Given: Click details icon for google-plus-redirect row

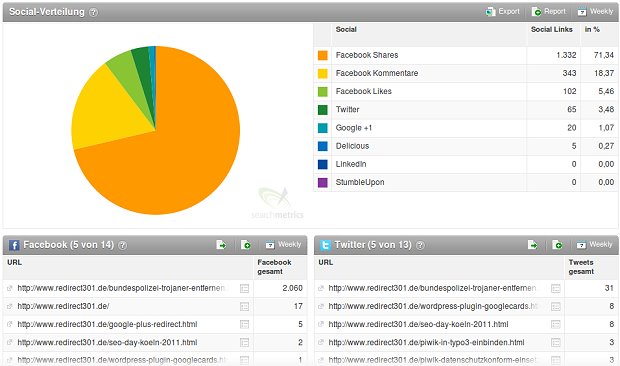Looking at the screenshot, I should click(244, 325).
